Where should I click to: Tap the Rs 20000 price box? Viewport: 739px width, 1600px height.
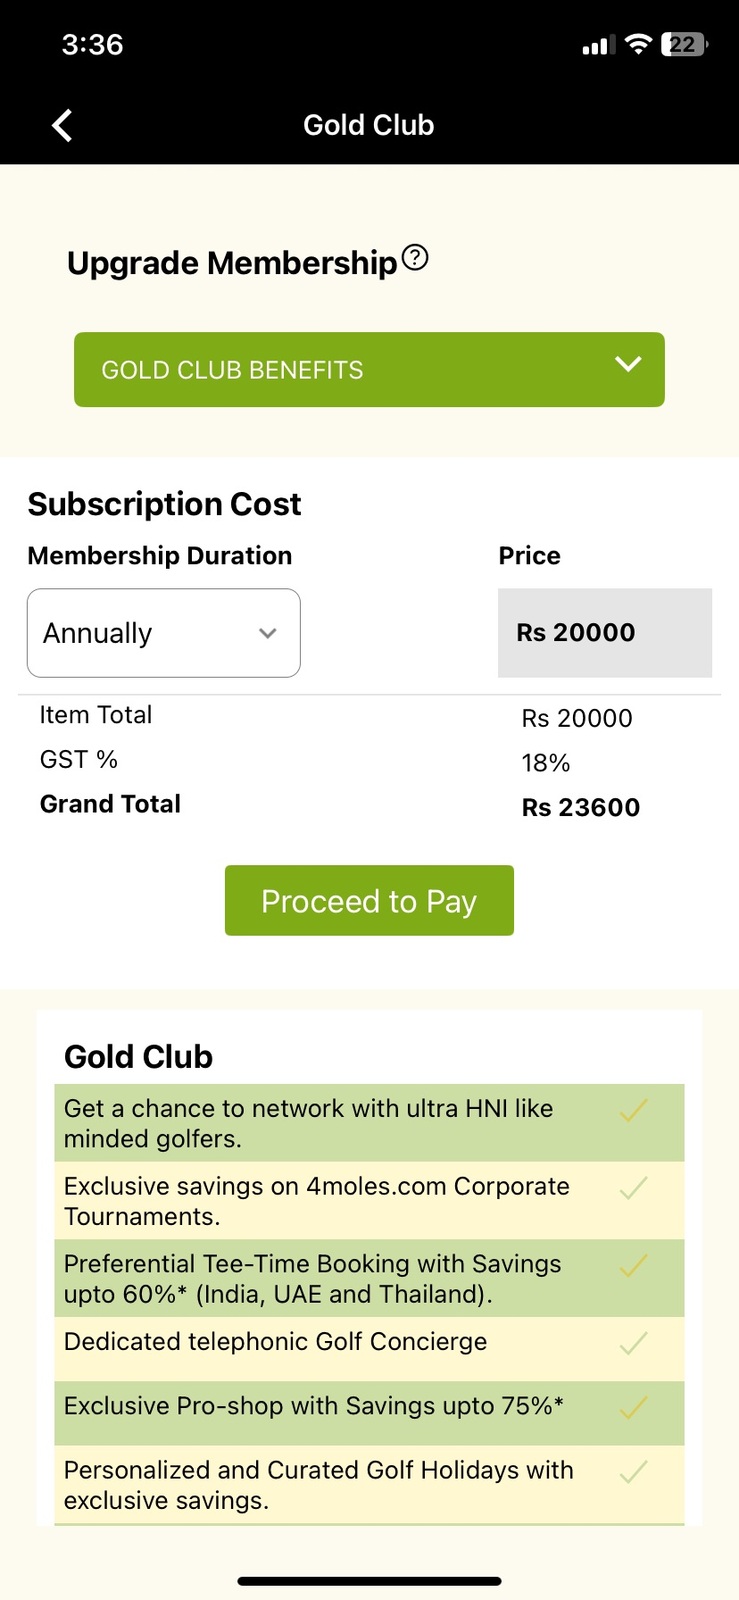coord(604,633)
